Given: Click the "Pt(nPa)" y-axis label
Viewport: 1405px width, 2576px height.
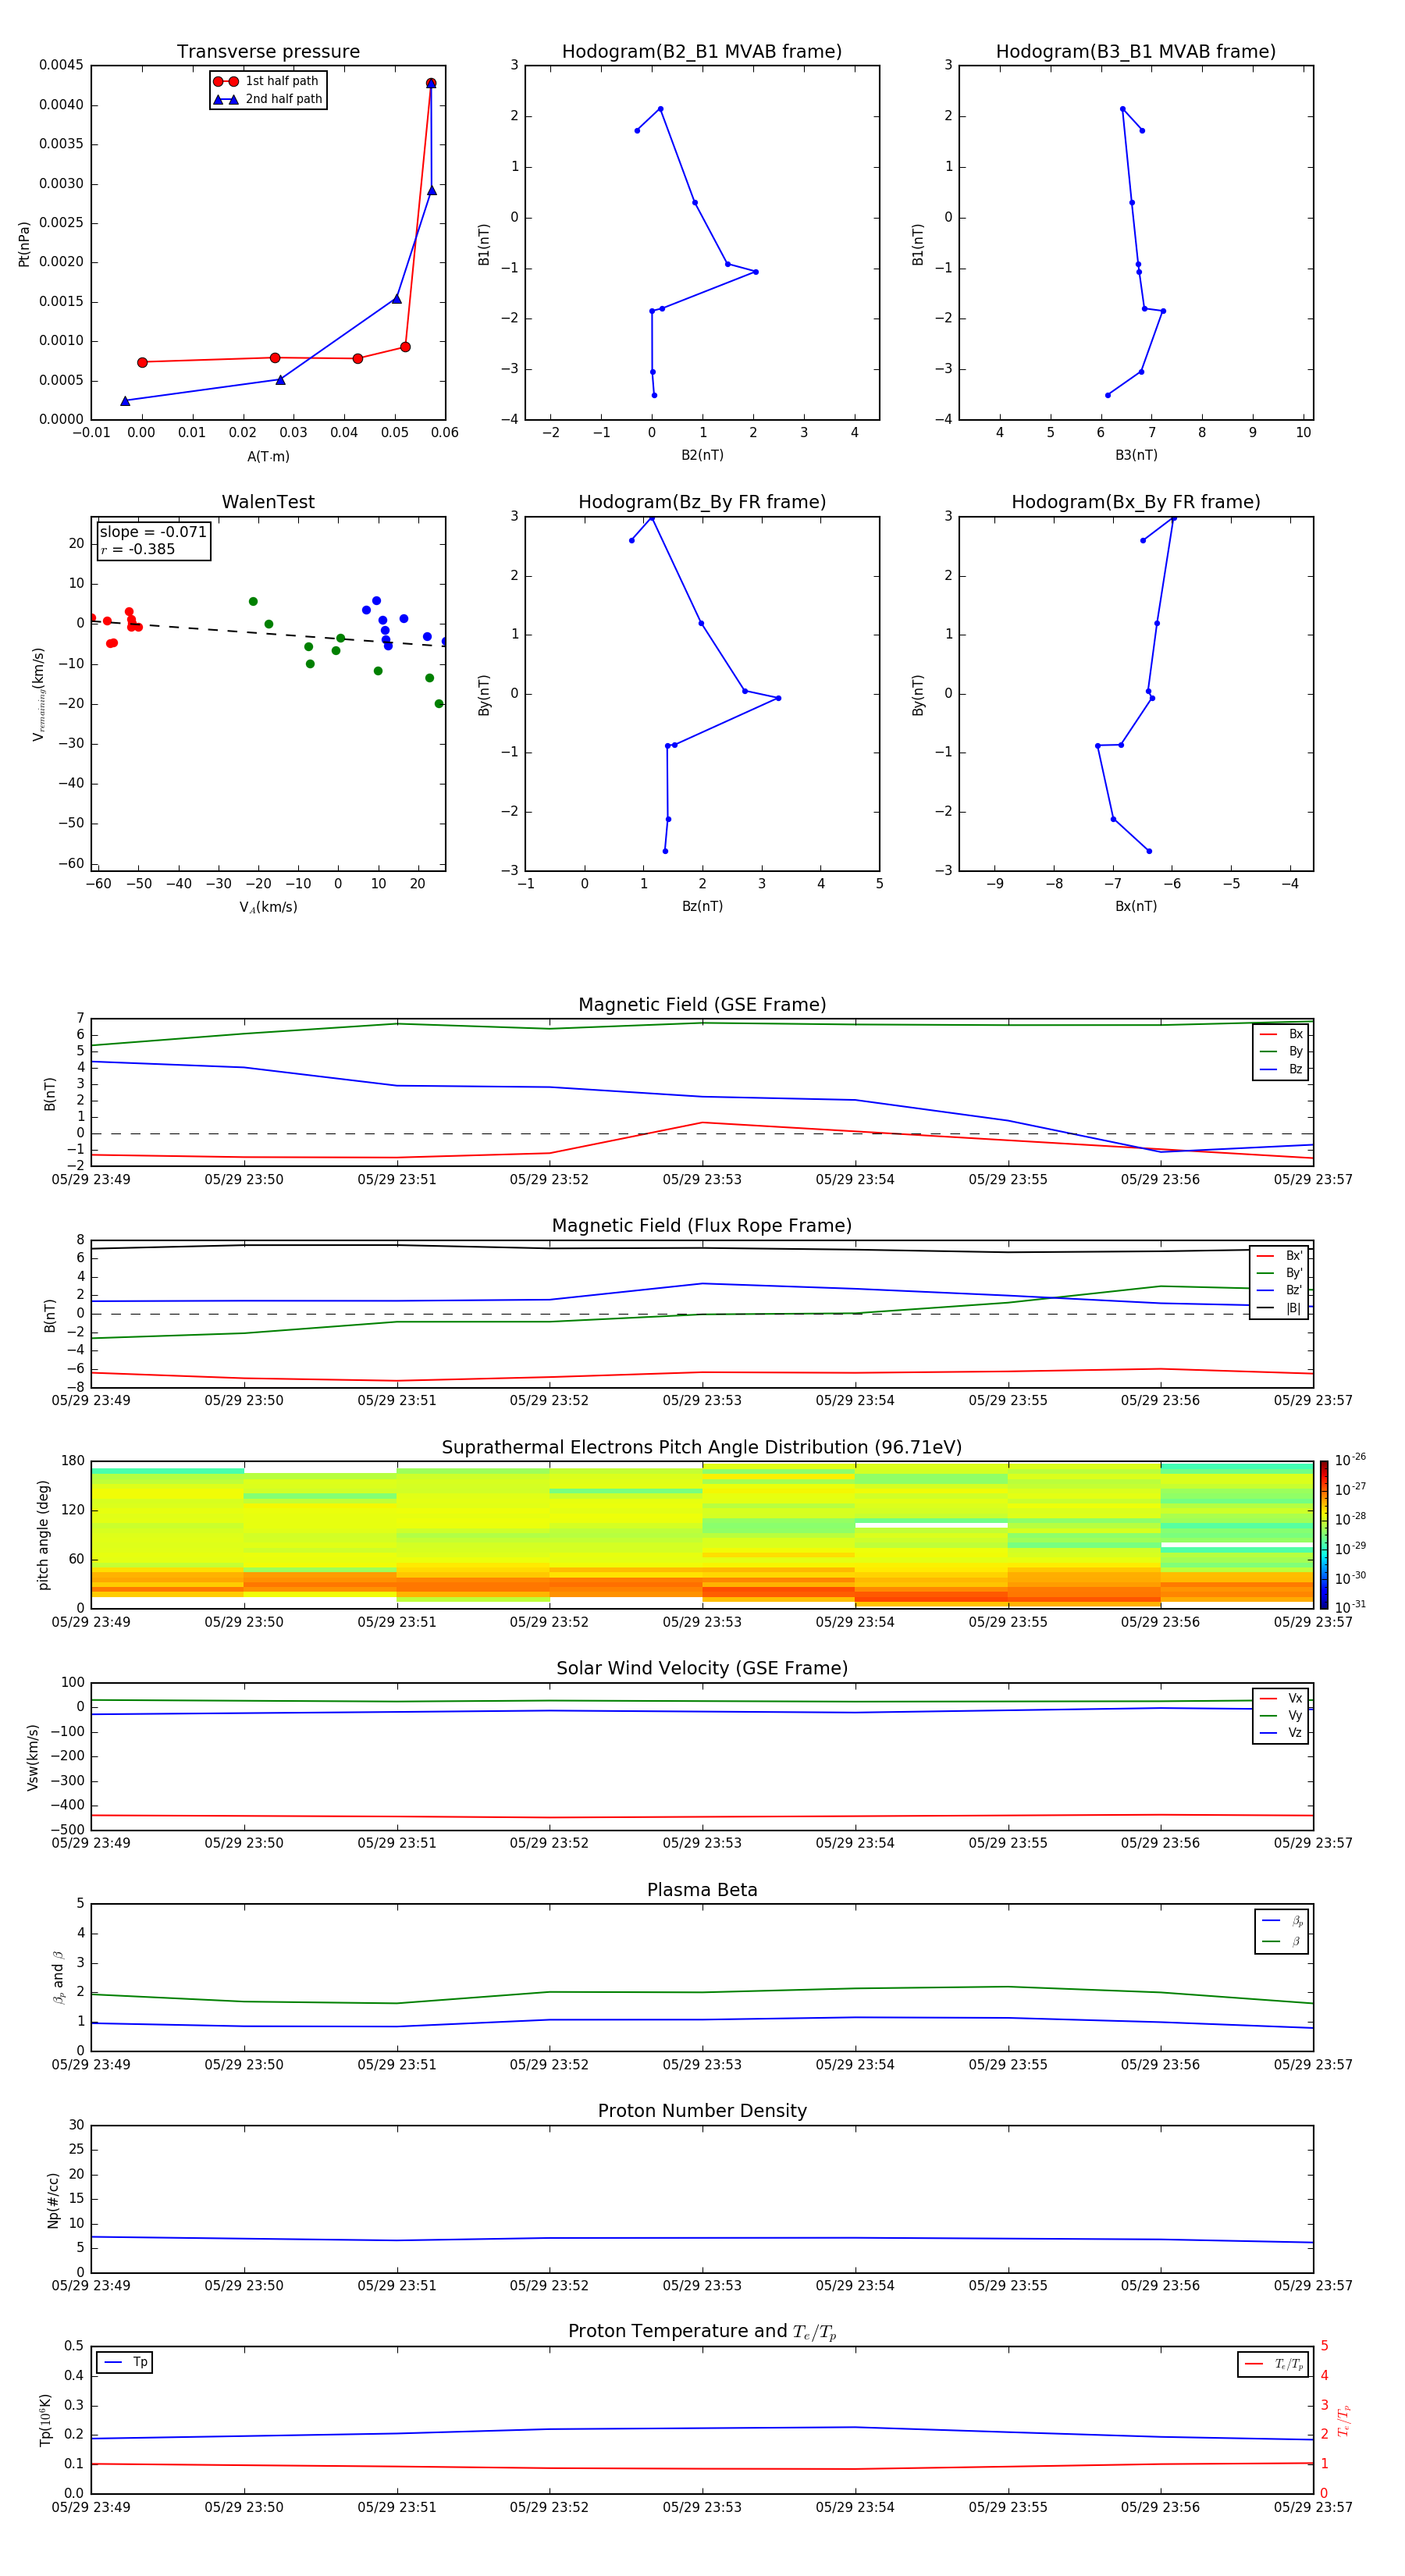Looking at the screenshot, I should (x=24, y=244).
